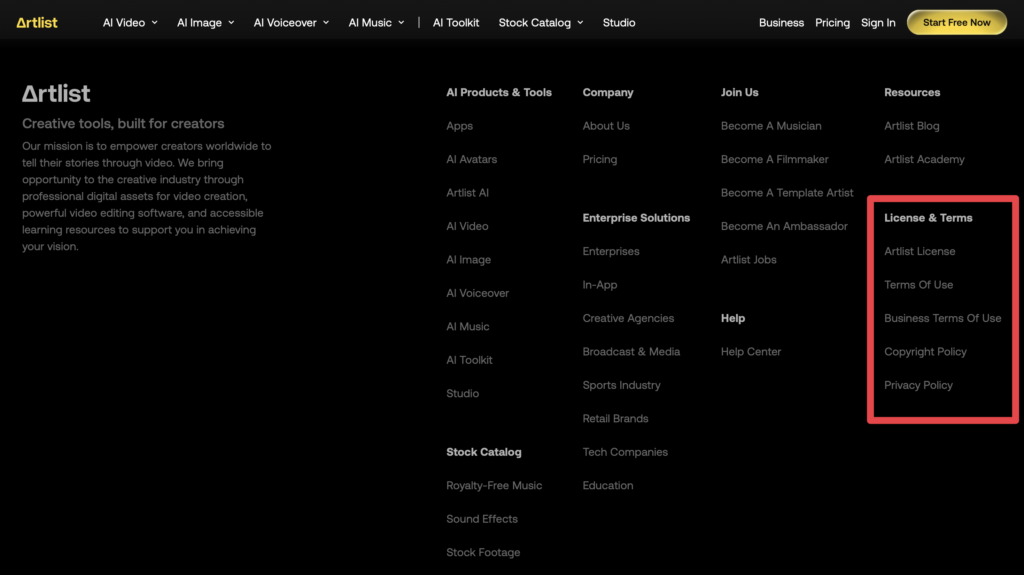
Task: Open the Become A Template Artist link
Action: [787, 193]
